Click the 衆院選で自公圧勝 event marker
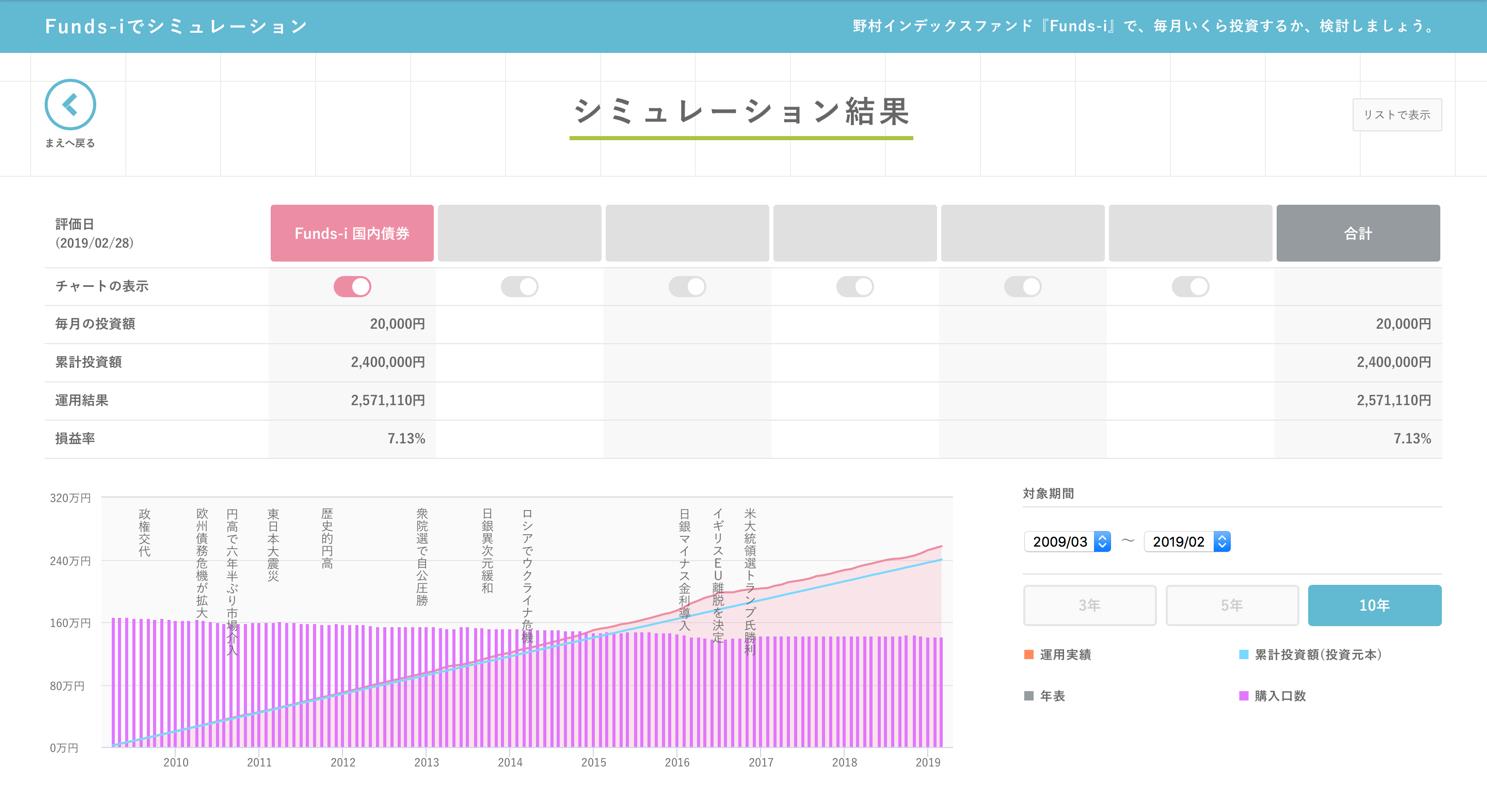This screenshot has width=1487, height=803. coord(422,557)
